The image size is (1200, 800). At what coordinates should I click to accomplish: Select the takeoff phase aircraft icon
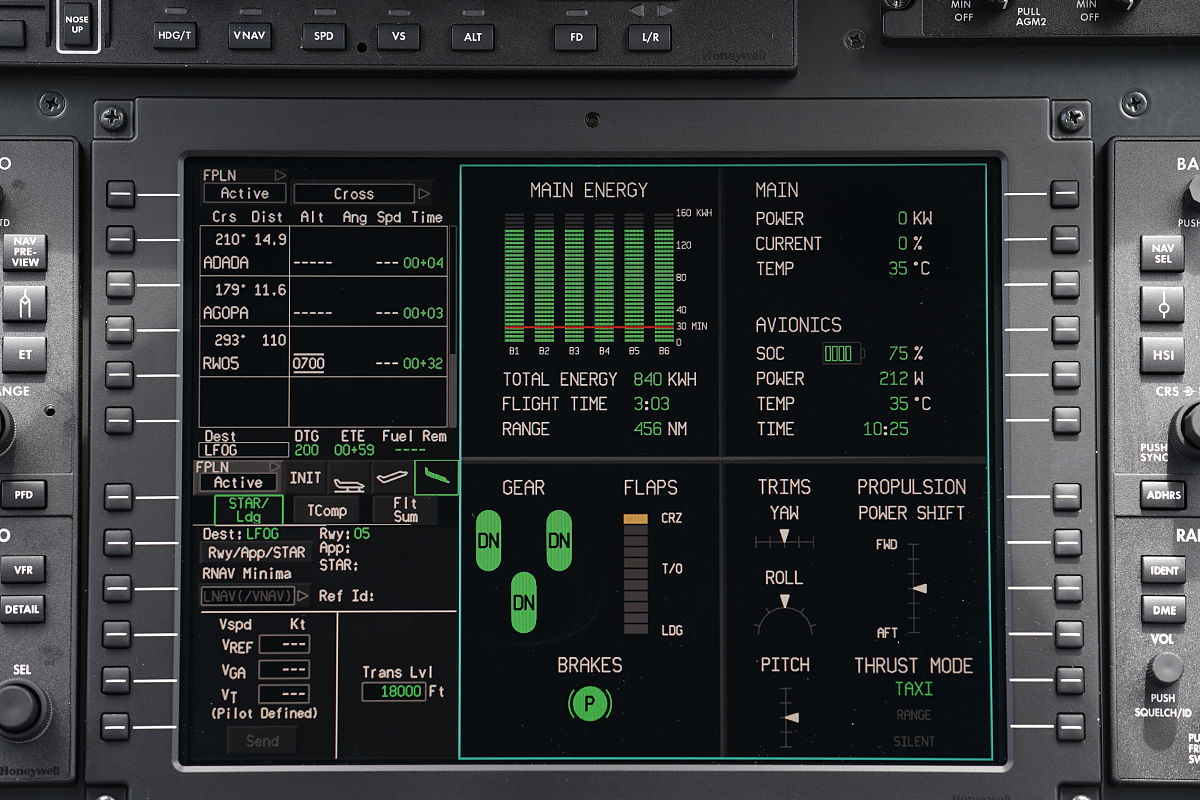point(349,479)
